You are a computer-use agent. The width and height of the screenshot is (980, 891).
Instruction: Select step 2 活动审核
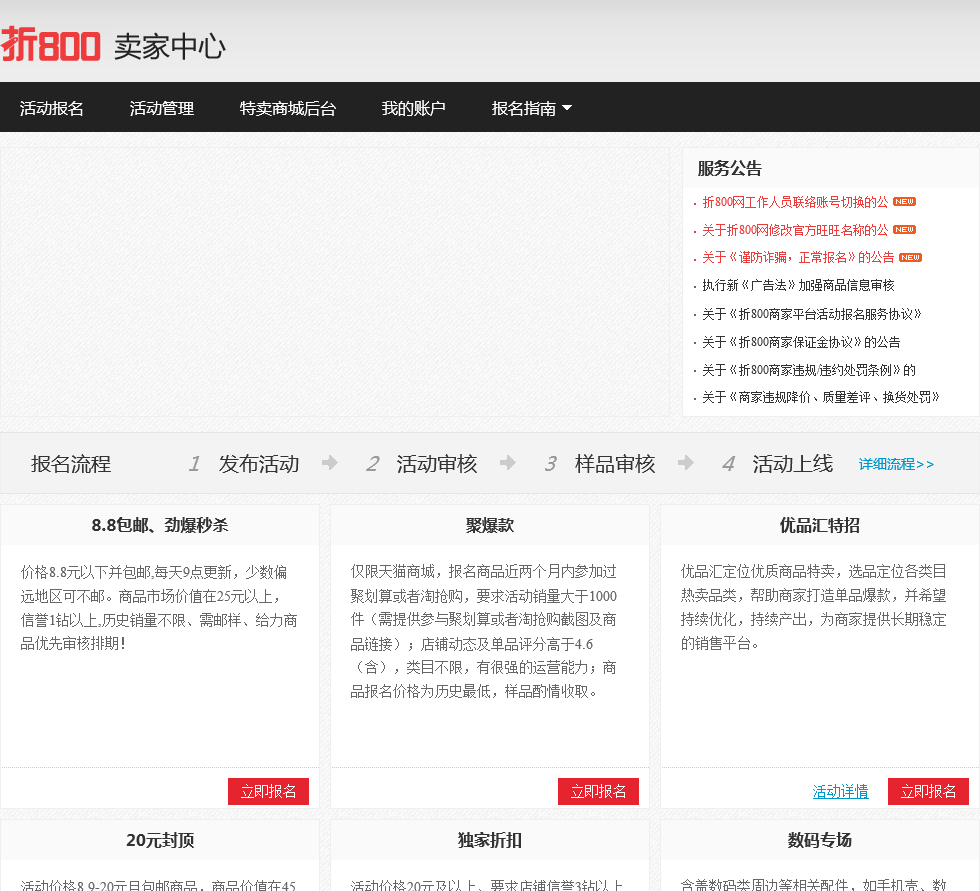(422, 464)
